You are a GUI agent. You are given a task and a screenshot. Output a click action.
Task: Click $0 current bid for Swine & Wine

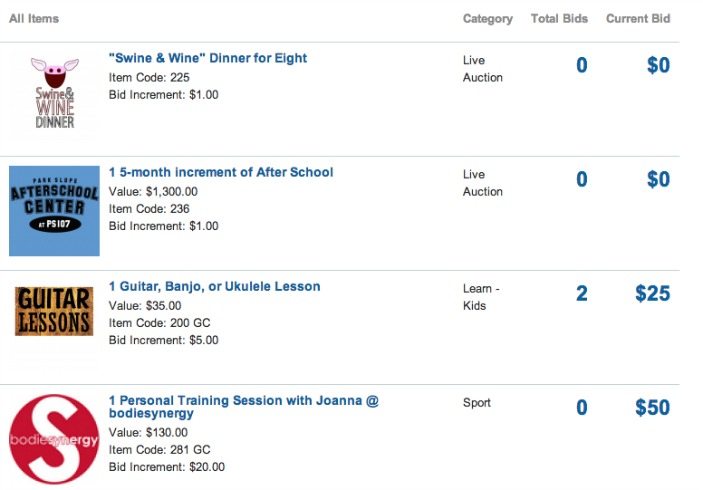click(658, 66)
